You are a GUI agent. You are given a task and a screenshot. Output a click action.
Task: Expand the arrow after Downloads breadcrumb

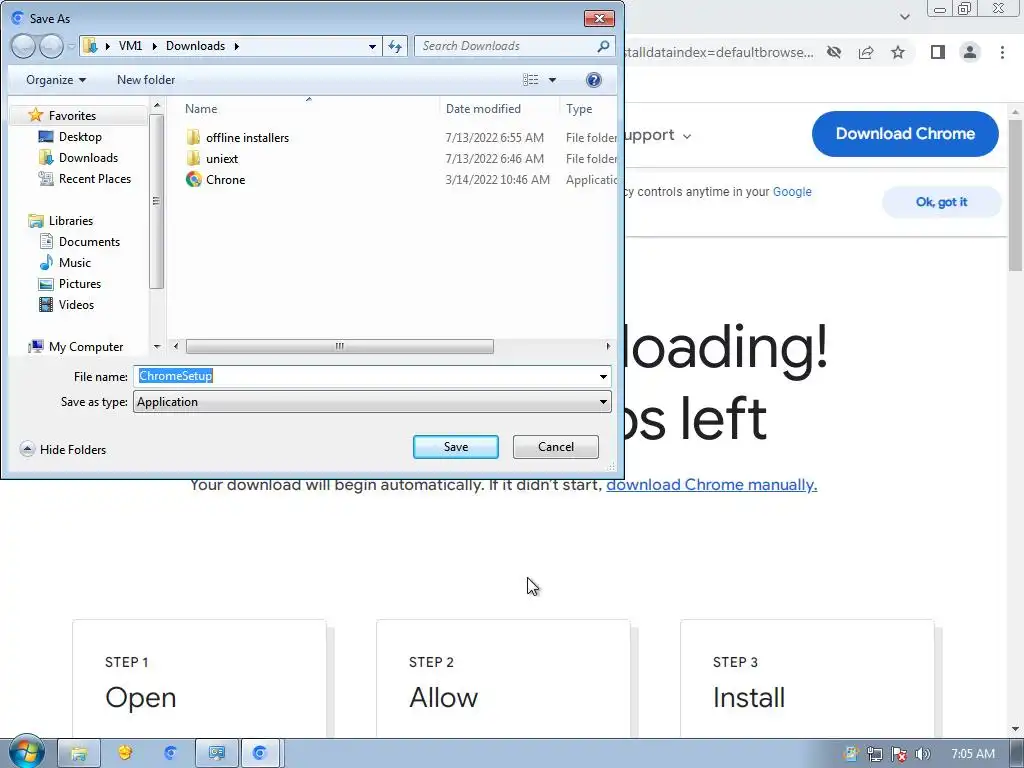coord(236,46)
